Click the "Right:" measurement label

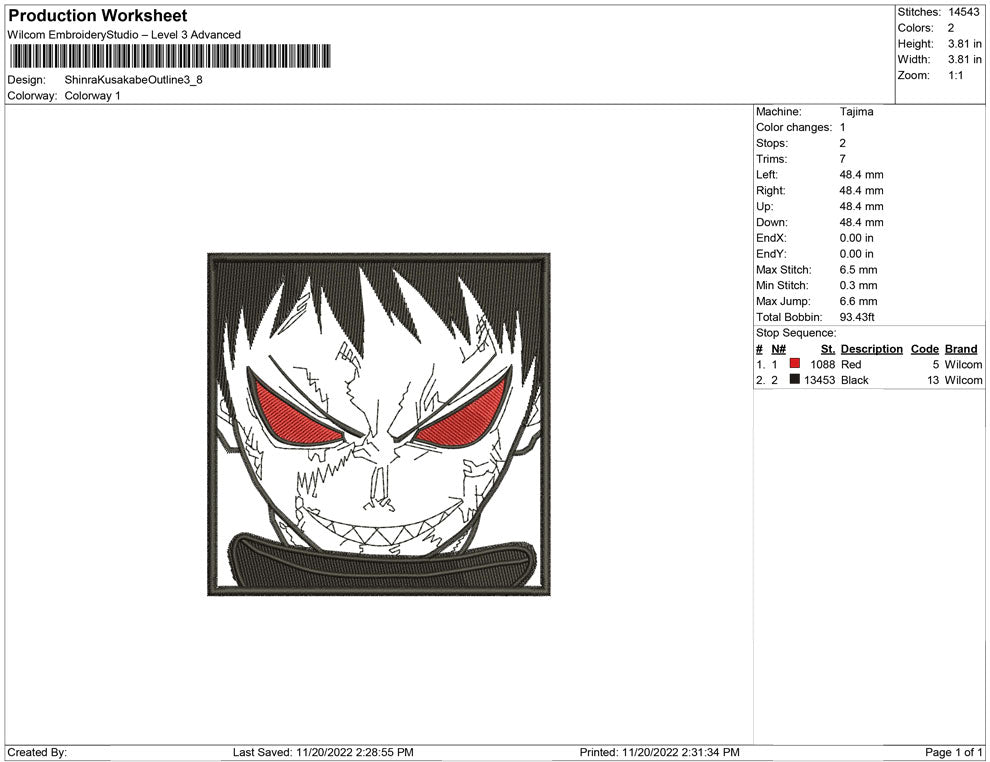click(770, 191)
